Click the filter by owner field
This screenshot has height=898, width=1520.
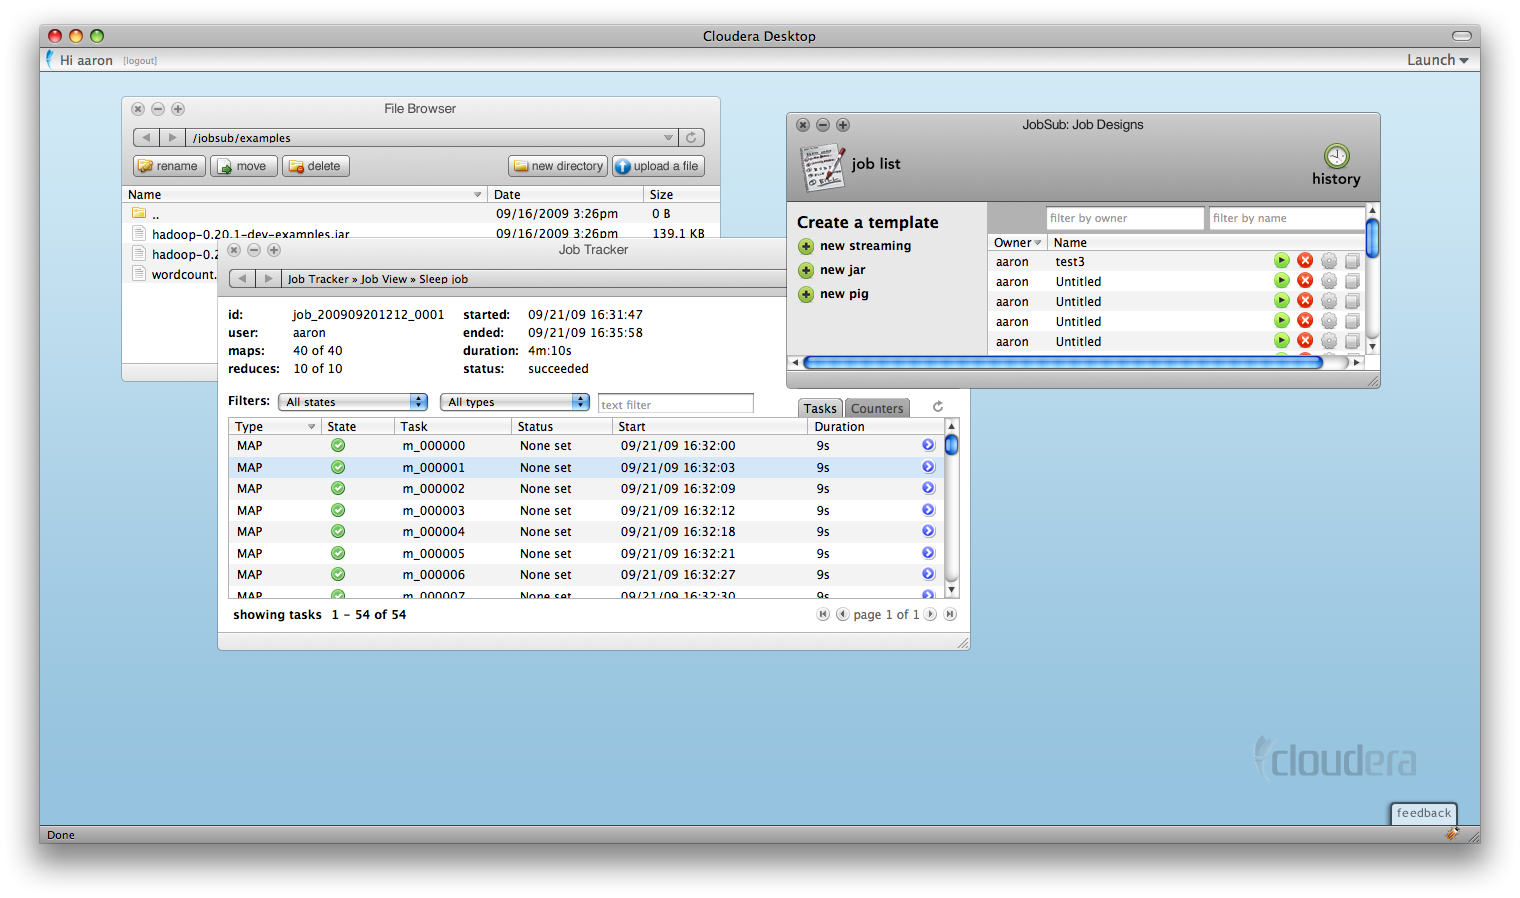point(1125,218)
